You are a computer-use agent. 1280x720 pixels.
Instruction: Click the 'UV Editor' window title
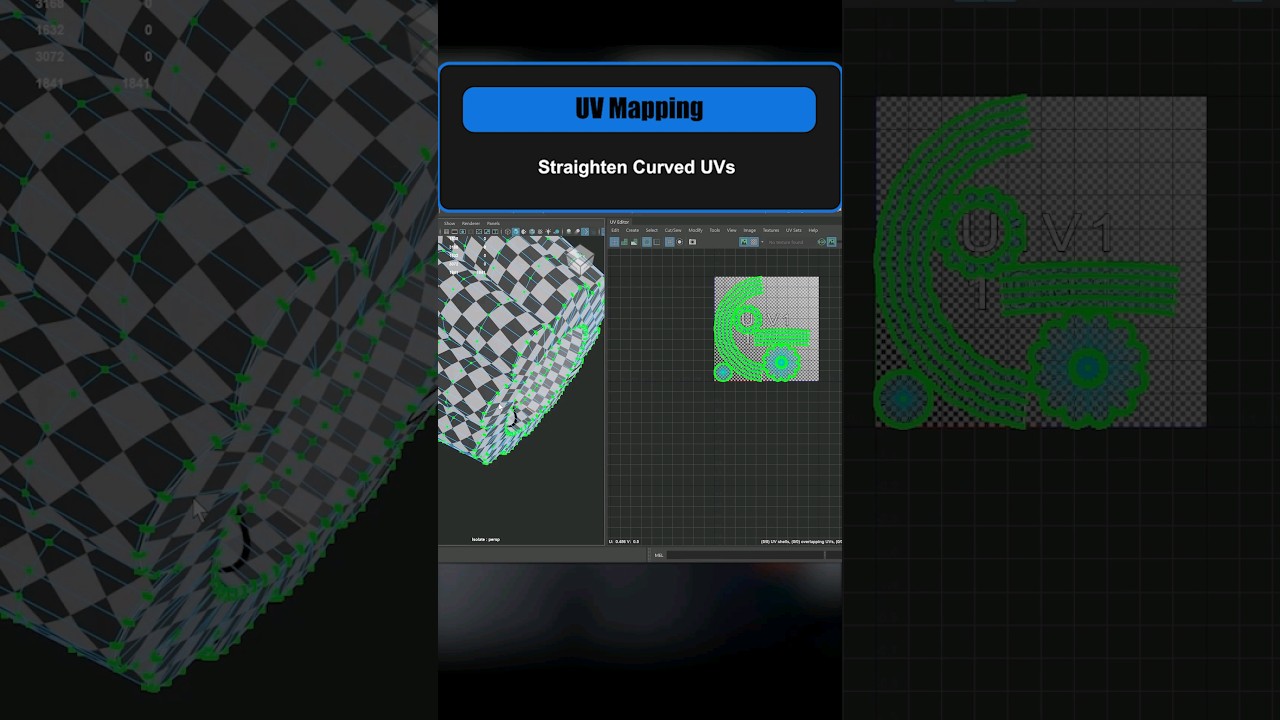click(619, 222)
